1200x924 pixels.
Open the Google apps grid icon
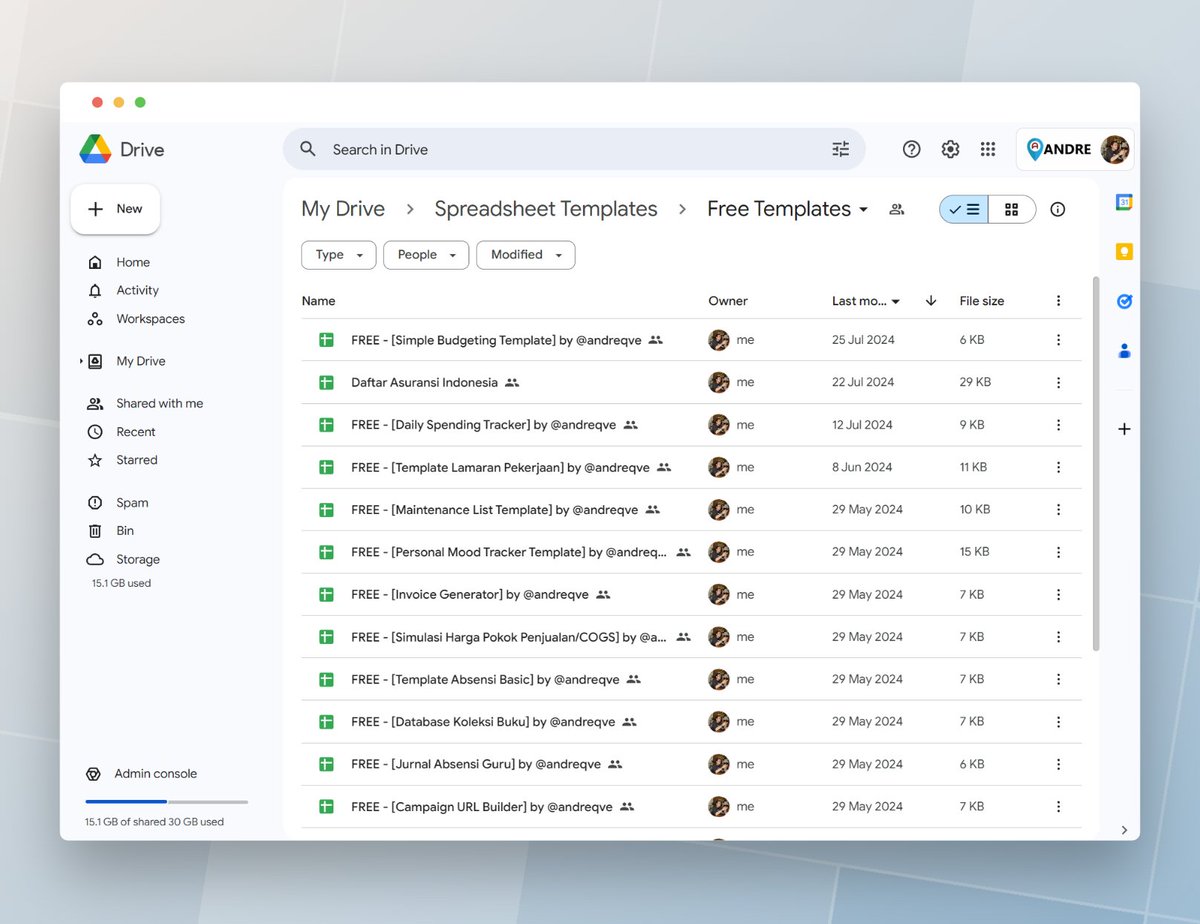pyautogui.click(x=988, y=149)
